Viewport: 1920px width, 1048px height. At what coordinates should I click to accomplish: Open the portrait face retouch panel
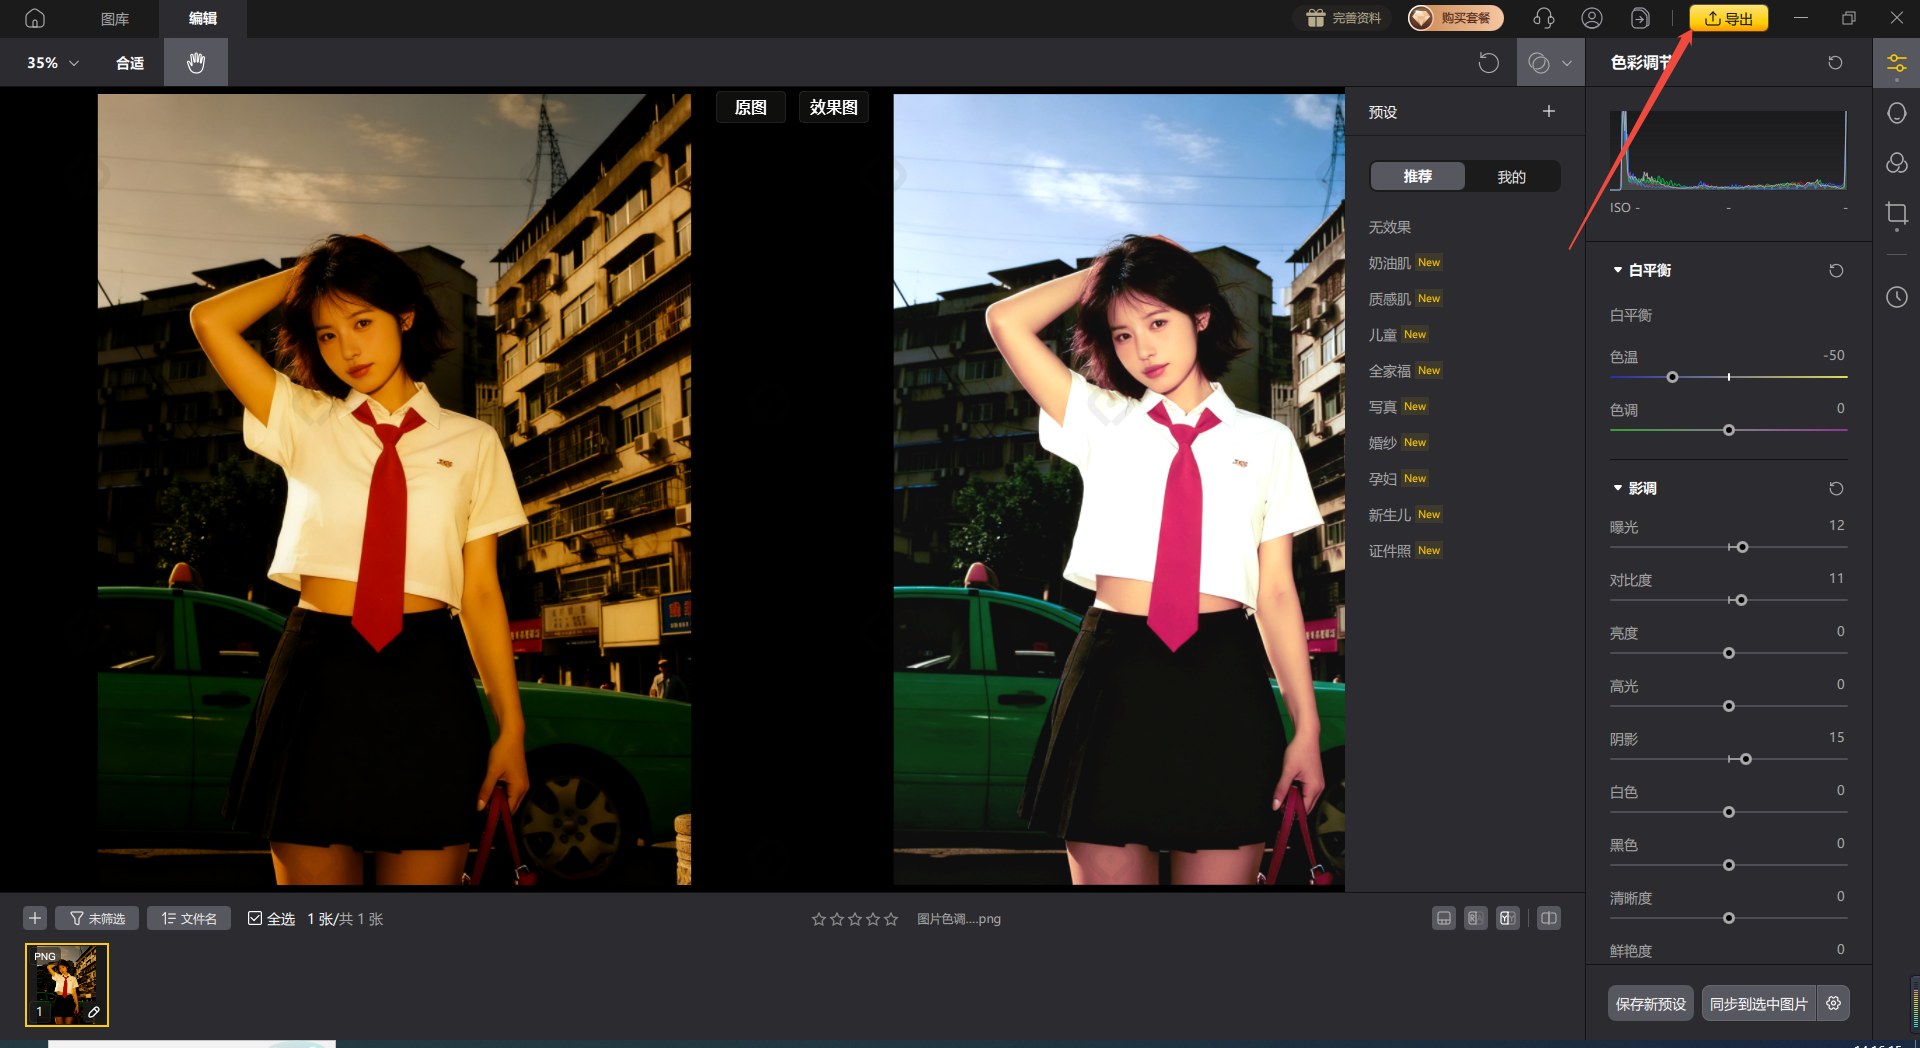tap(1896, 113)
